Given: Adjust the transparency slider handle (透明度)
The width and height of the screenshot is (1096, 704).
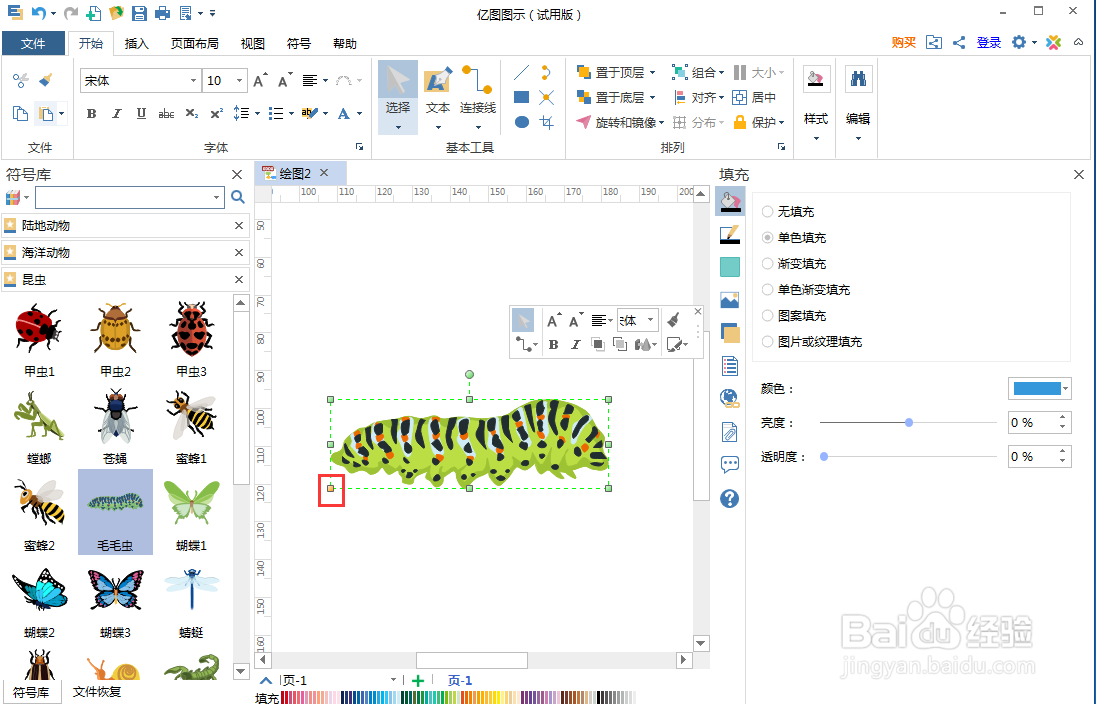Looking at the screenshot, I should 824,457.
